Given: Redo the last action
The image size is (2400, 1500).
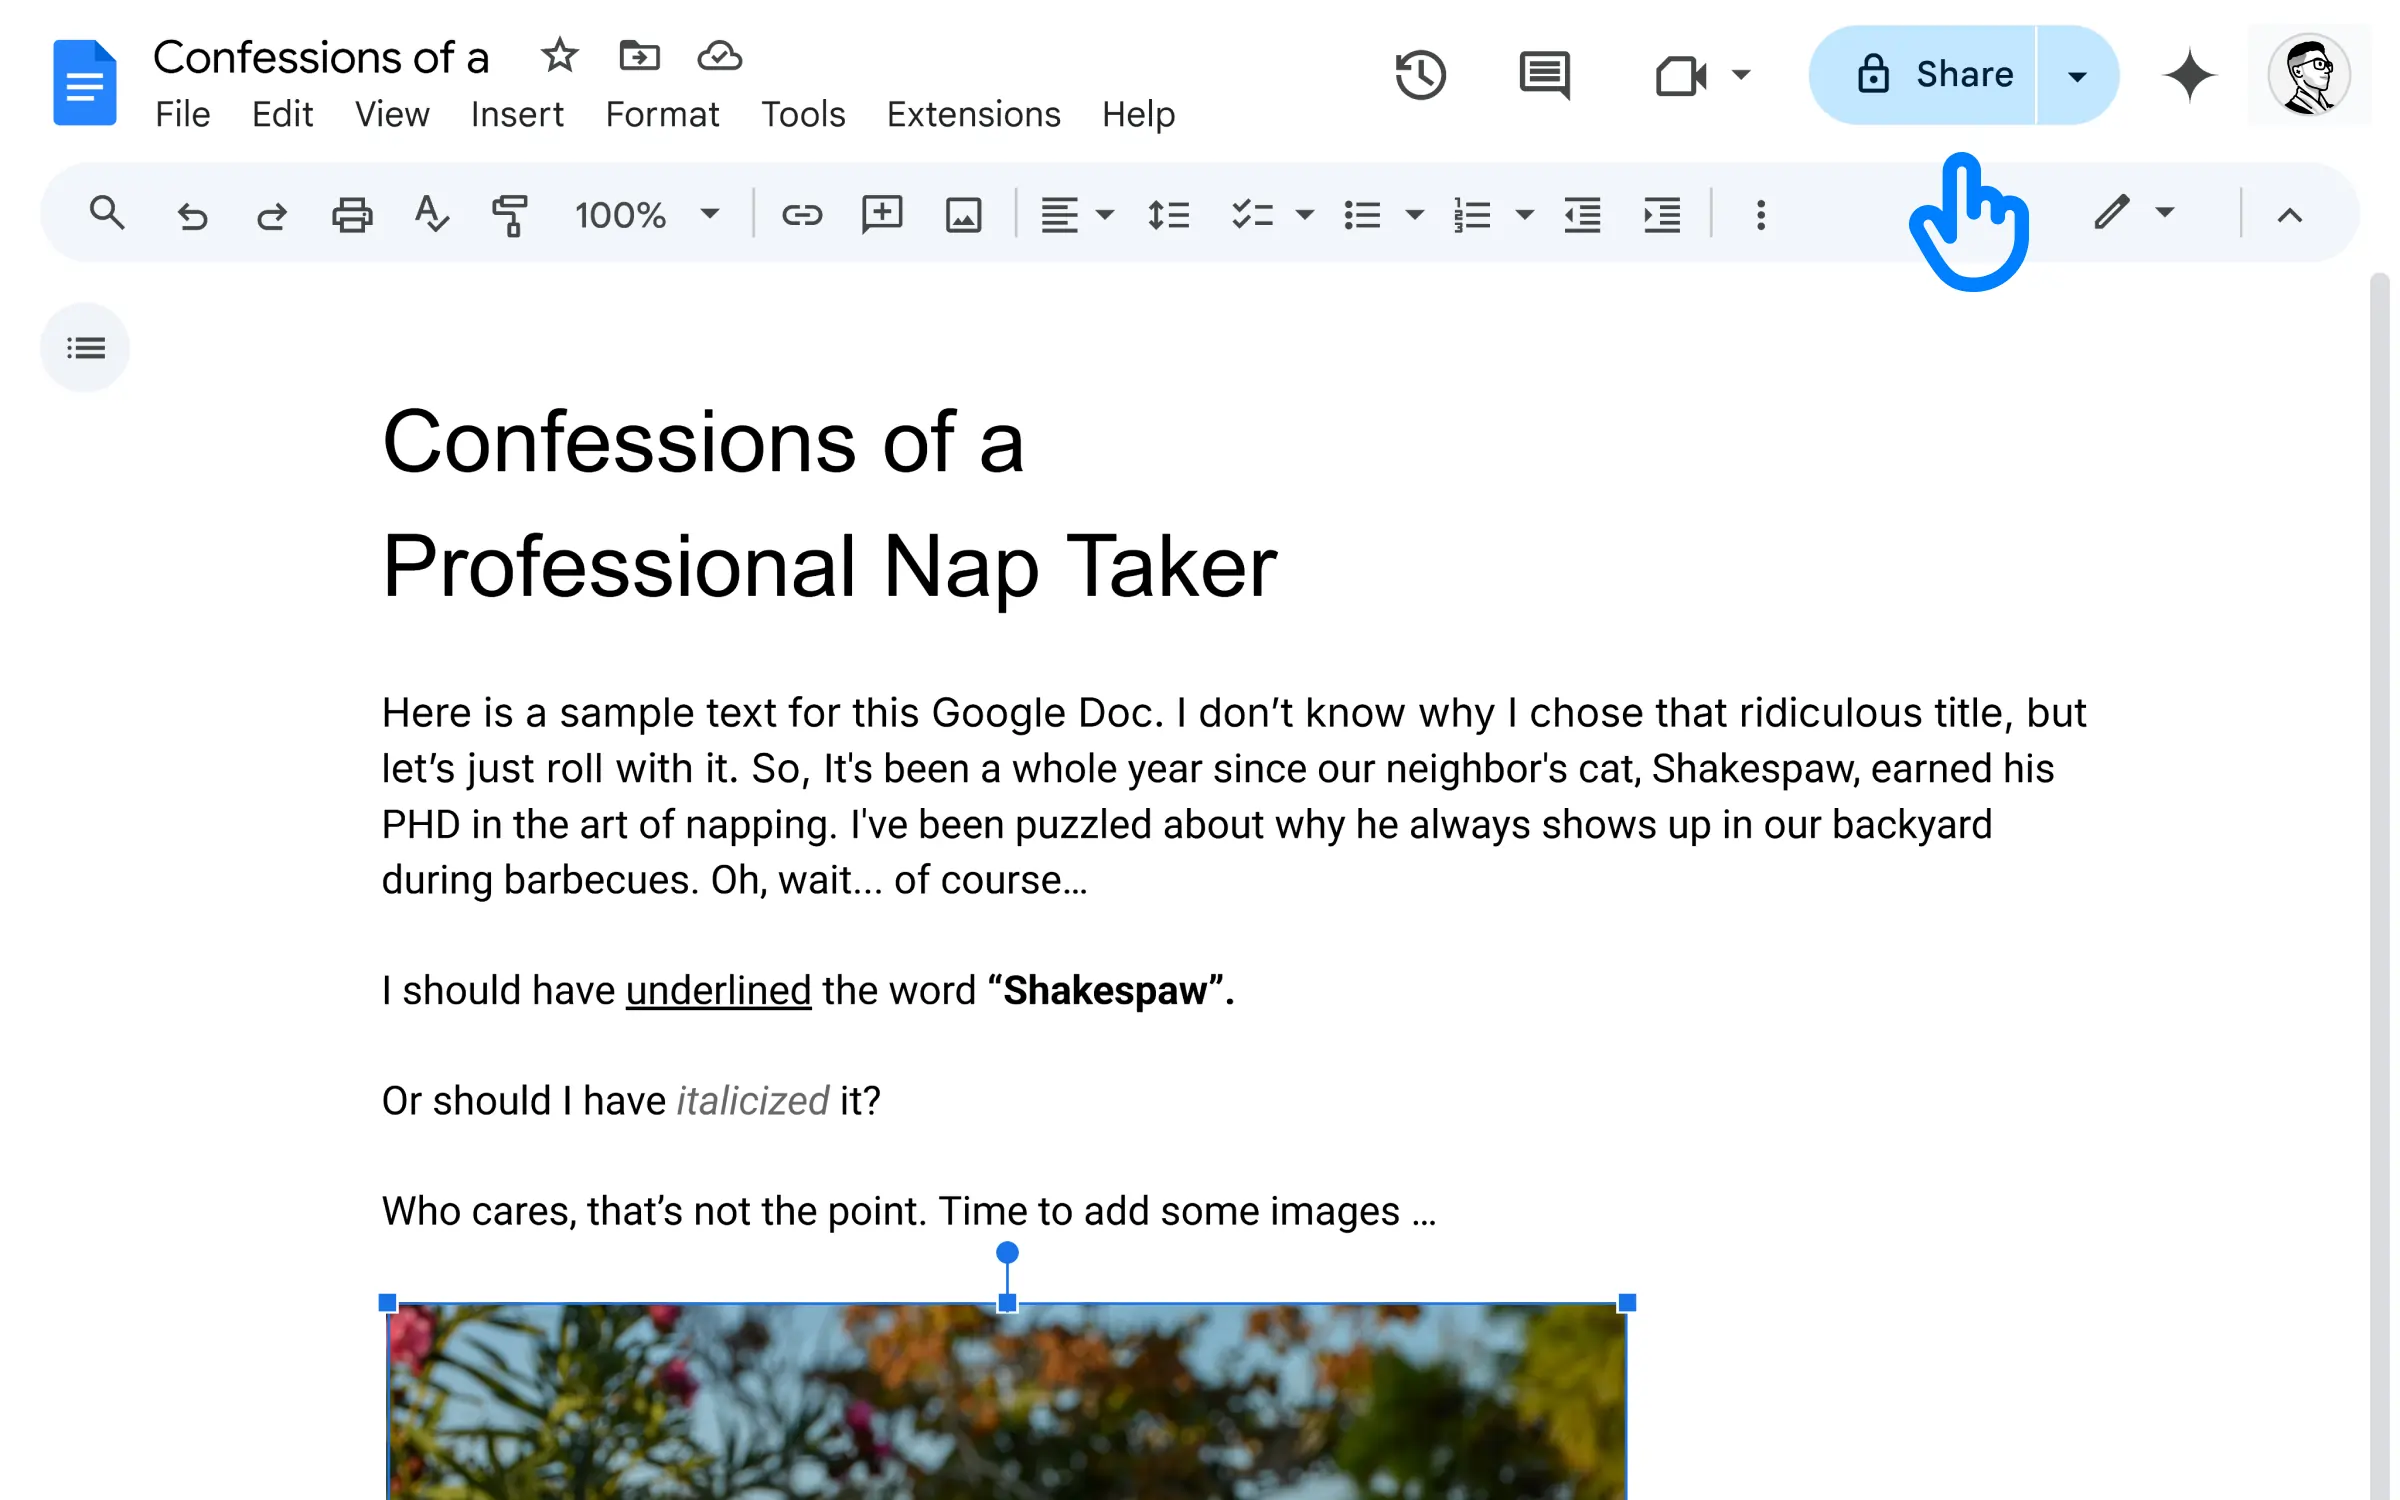Looking at the screenshot, I should [x=271, y=215].
